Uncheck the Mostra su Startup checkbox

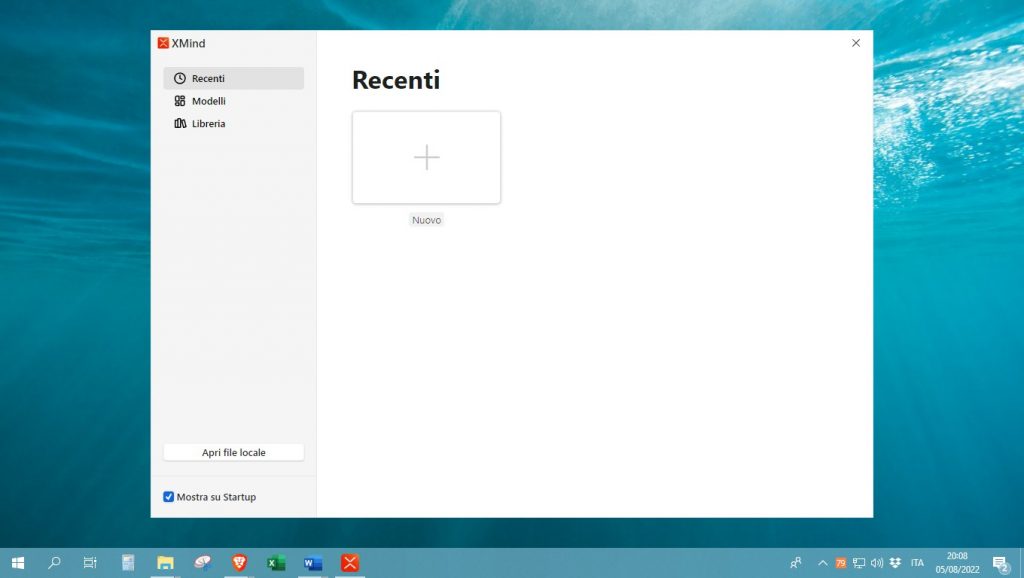click(x=168, y=497)
